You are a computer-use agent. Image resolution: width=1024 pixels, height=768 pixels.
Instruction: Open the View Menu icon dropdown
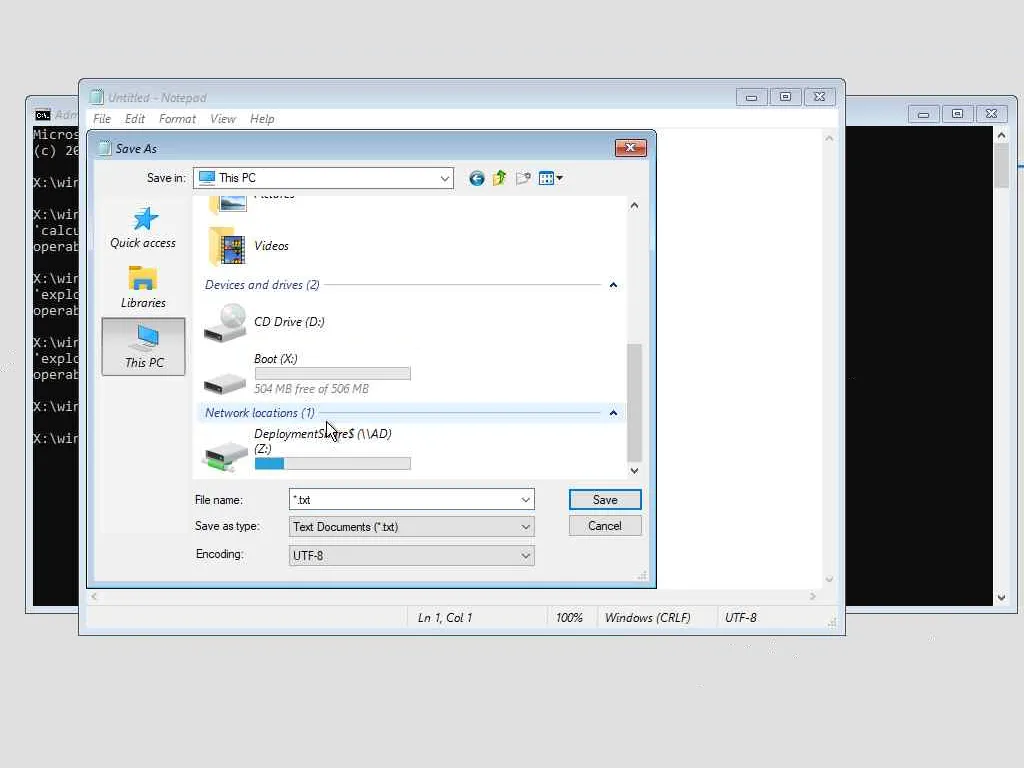tap(551, 178)
